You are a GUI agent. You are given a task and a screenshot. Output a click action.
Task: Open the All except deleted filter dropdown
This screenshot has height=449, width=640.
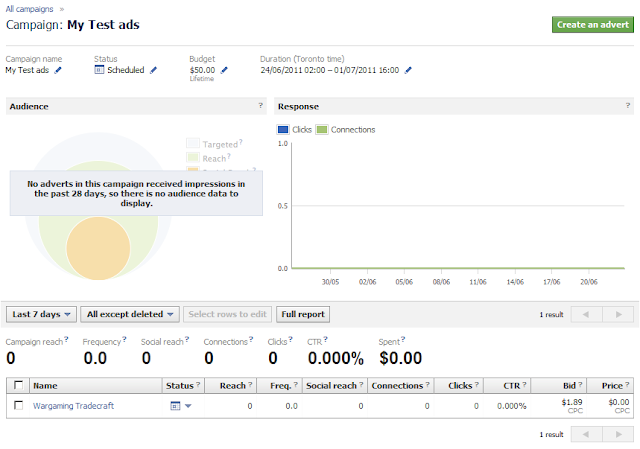tap(130, 314)
